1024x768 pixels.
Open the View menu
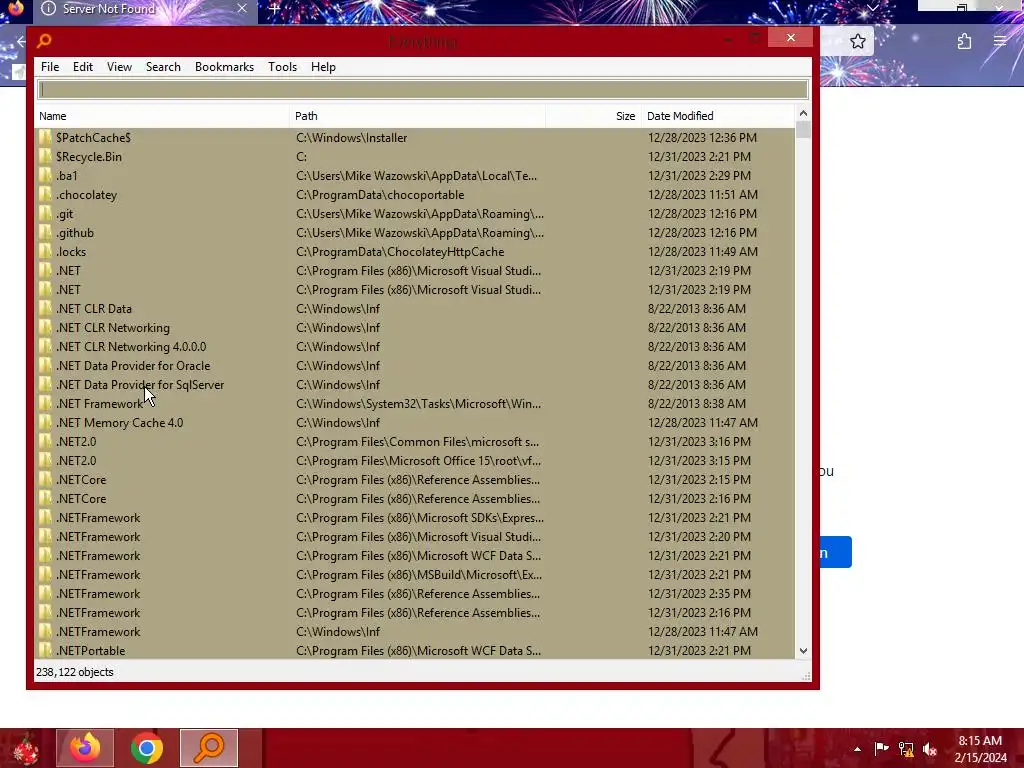119,67
